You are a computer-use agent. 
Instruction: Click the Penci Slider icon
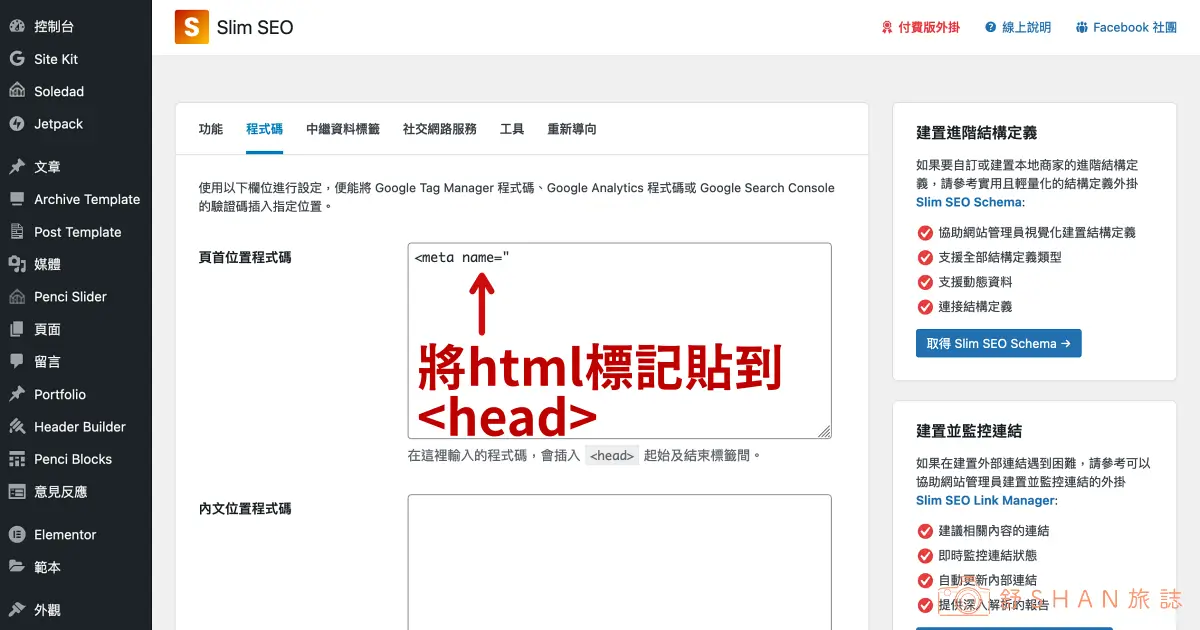17,297
